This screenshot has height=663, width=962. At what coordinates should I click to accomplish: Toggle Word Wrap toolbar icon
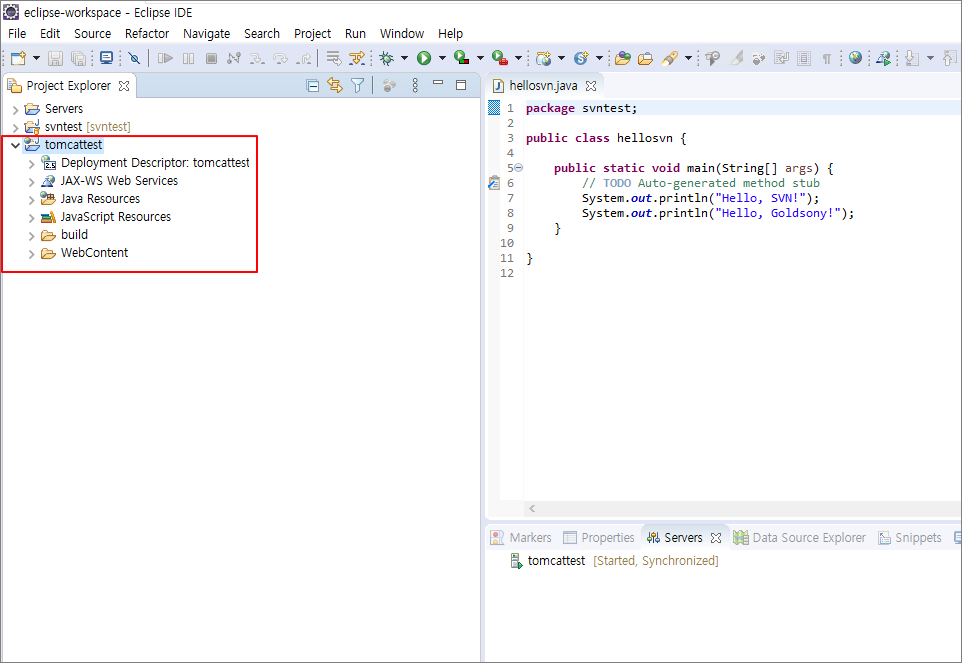pos(781,58)
